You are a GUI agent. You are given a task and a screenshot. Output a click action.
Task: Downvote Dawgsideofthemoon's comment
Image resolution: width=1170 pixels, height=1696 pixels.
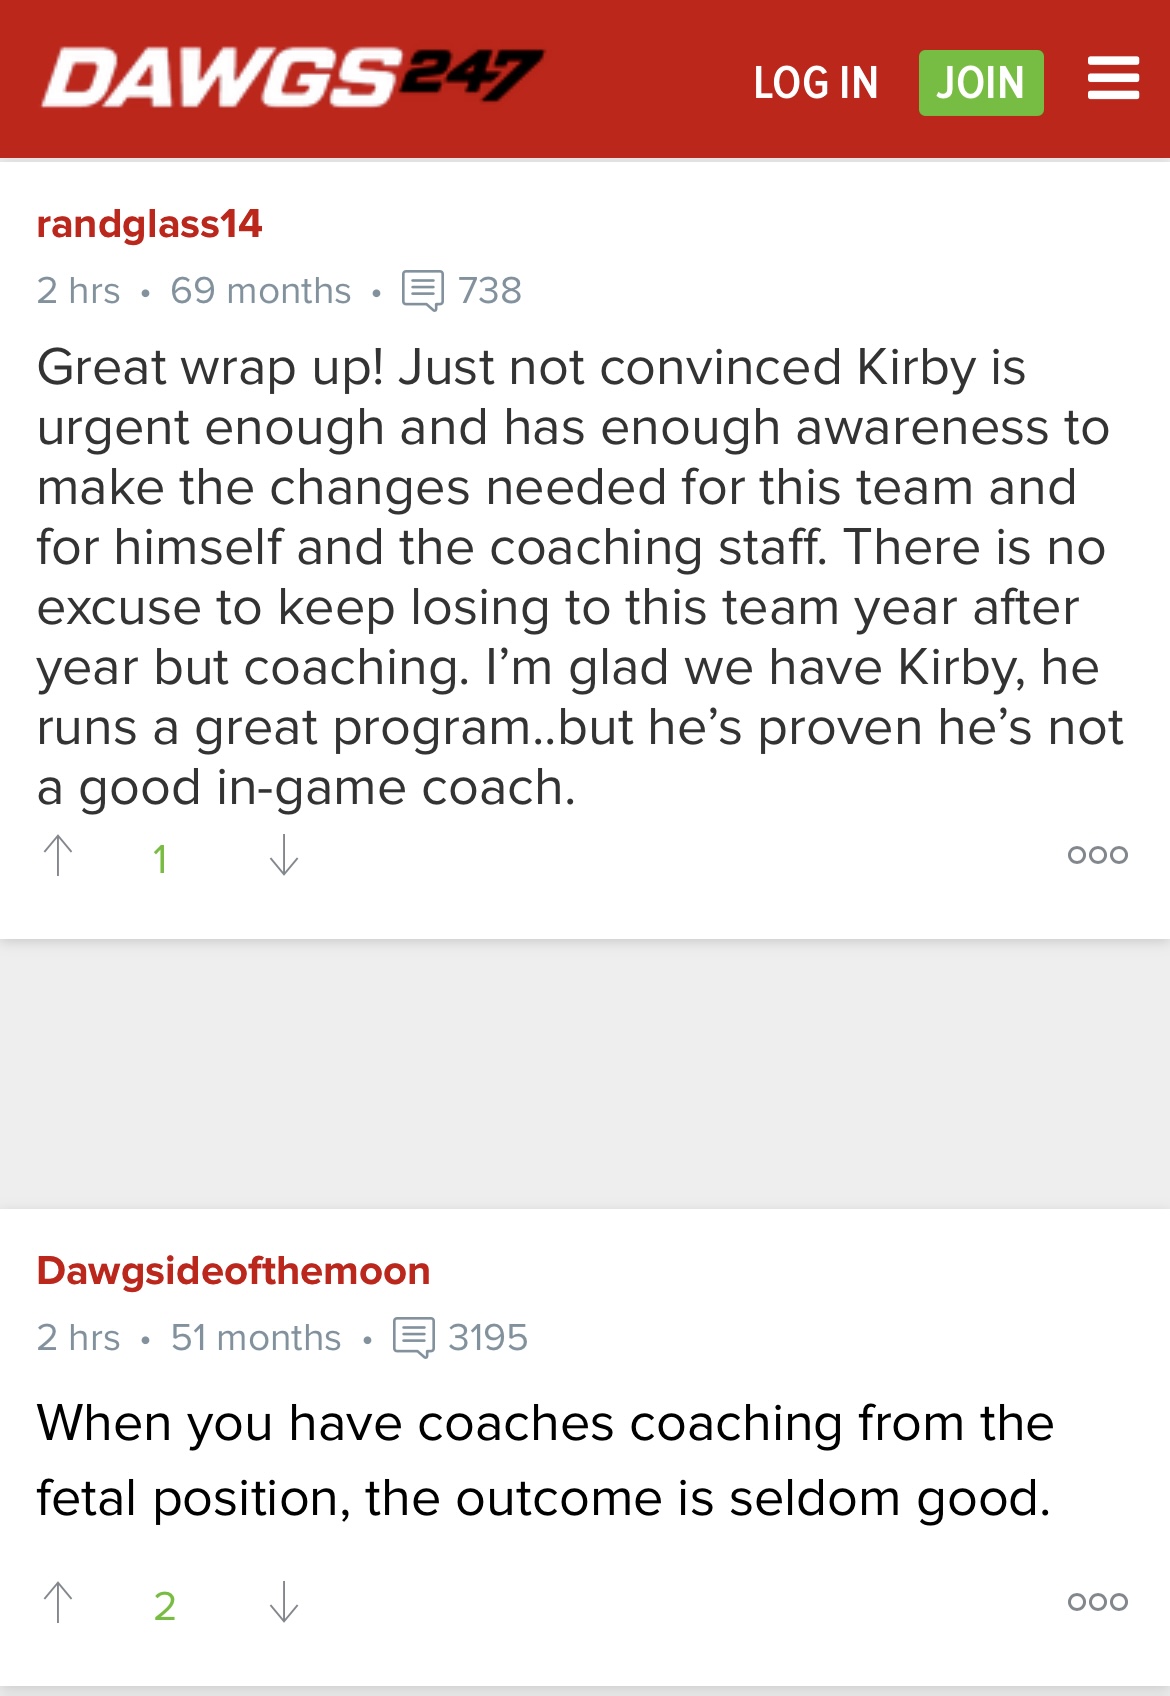point(284,1603)
